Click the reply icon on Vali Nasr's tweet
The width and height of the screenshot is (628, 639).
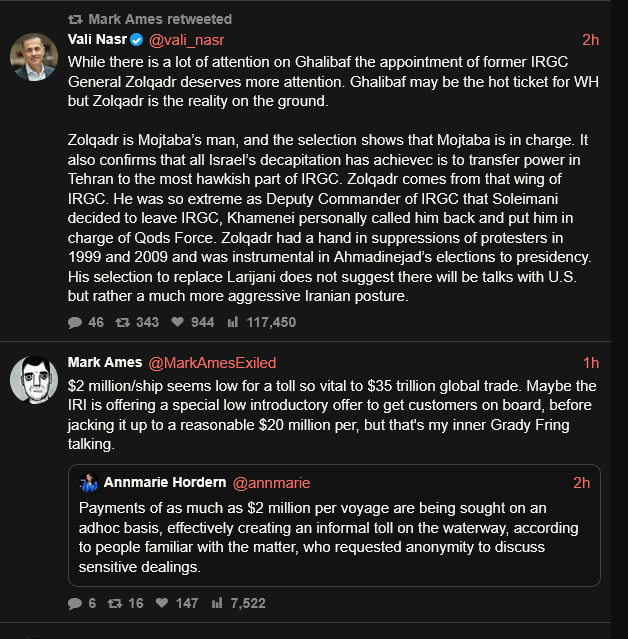point(76,322)
